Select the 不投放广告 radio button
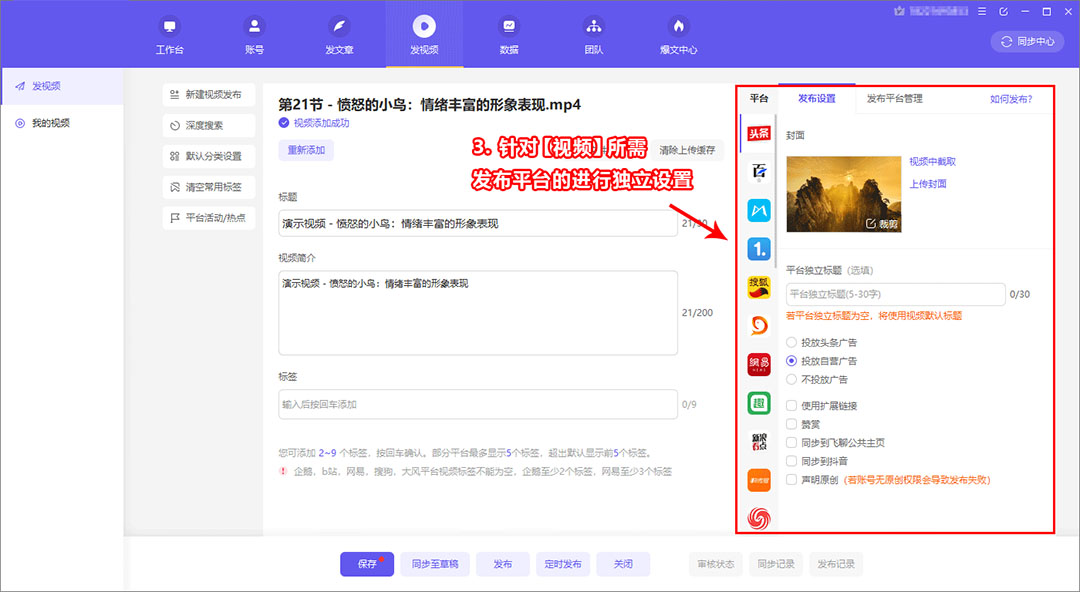This screenshot has width=1080, height=592. 789,379
